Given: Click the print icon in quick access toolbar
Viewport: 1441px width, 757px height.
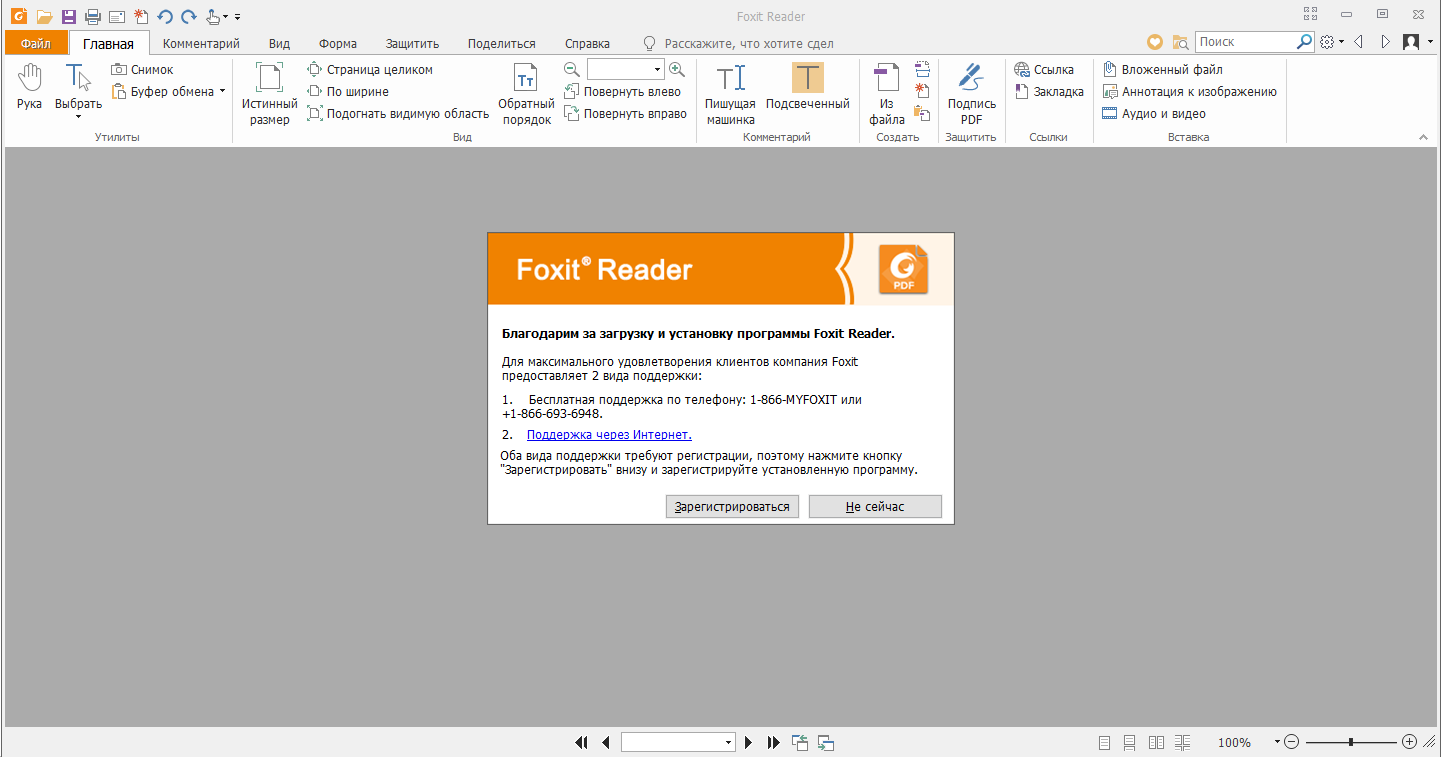Looking at the screenshot, I should pyautogui.click(x=93, y=17).
